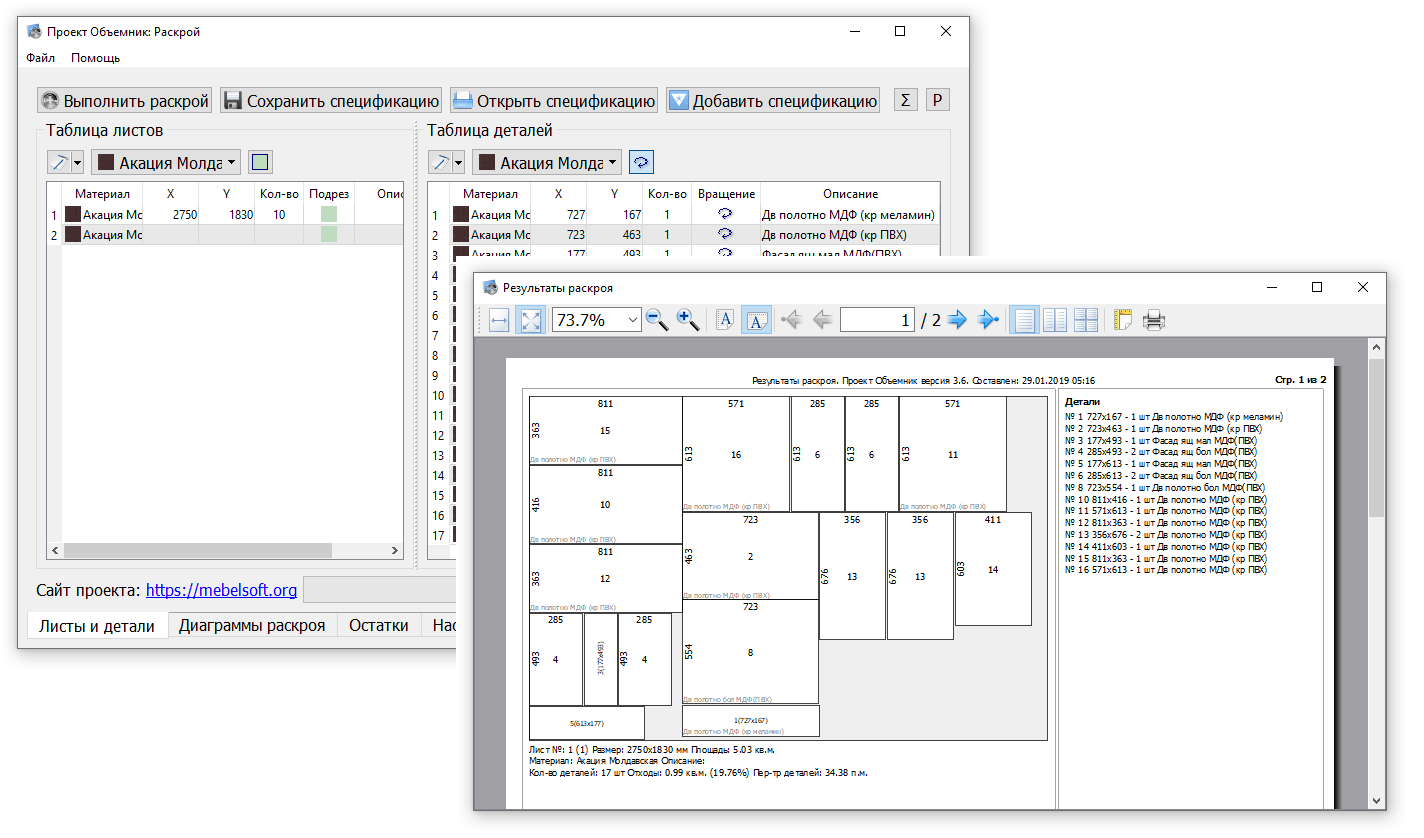This screenshot has height=838, width=1424.
Task: Switch to the Диаграммы раскроя tab
Action: (252, 626)
